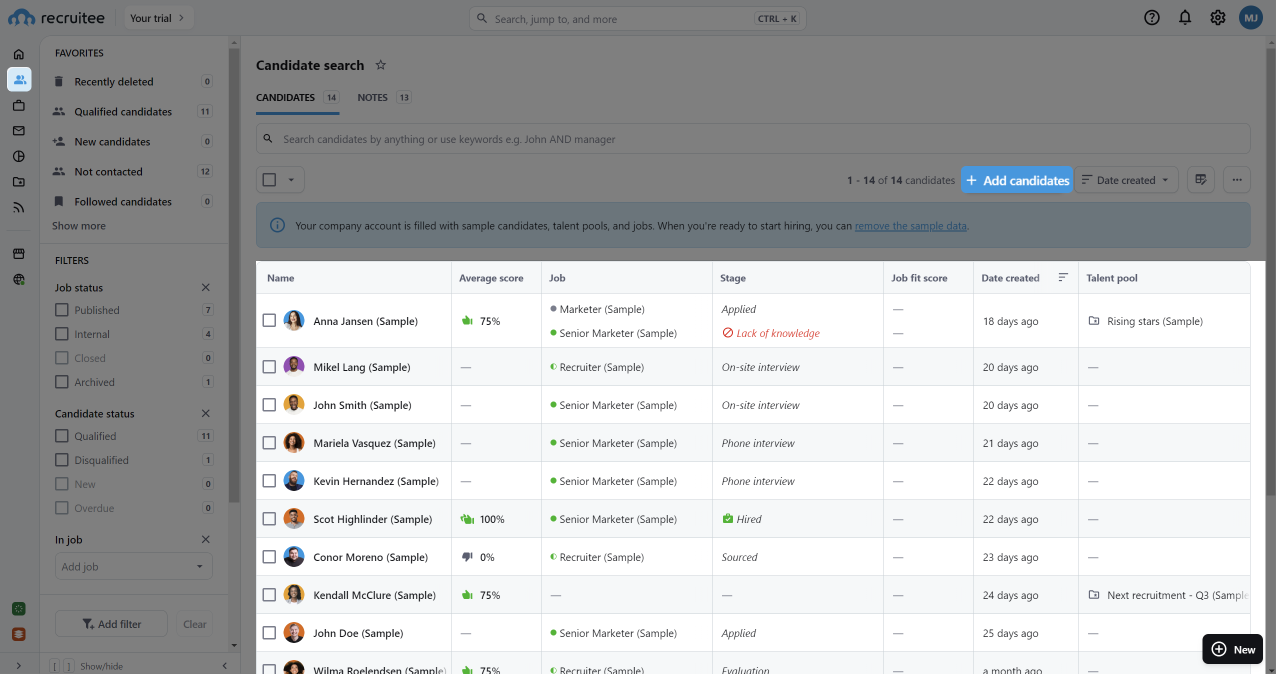Screen dimensions: 1276x674
Task: Check the Published job status filter
Action: 62,310
